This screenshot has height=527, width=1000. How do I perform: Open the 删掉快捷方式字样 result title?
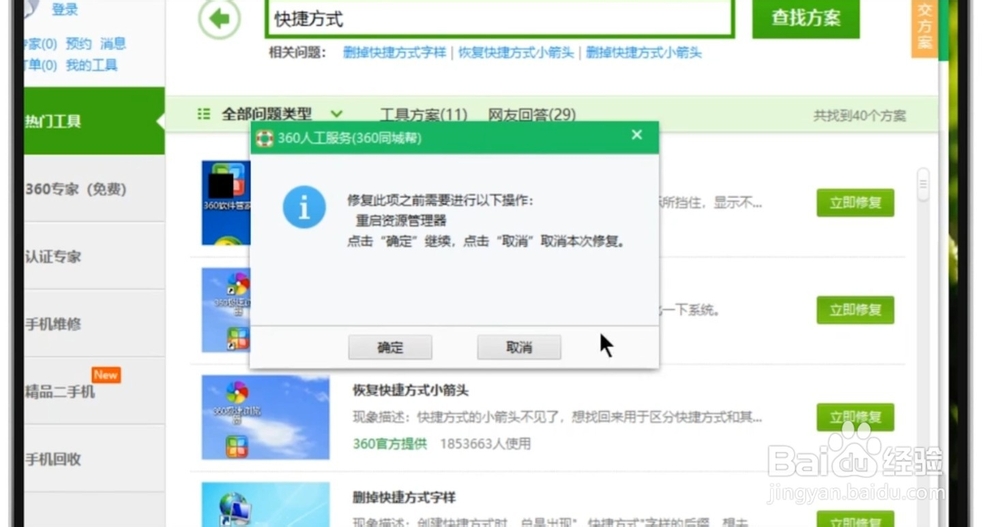tap(404, 497)
